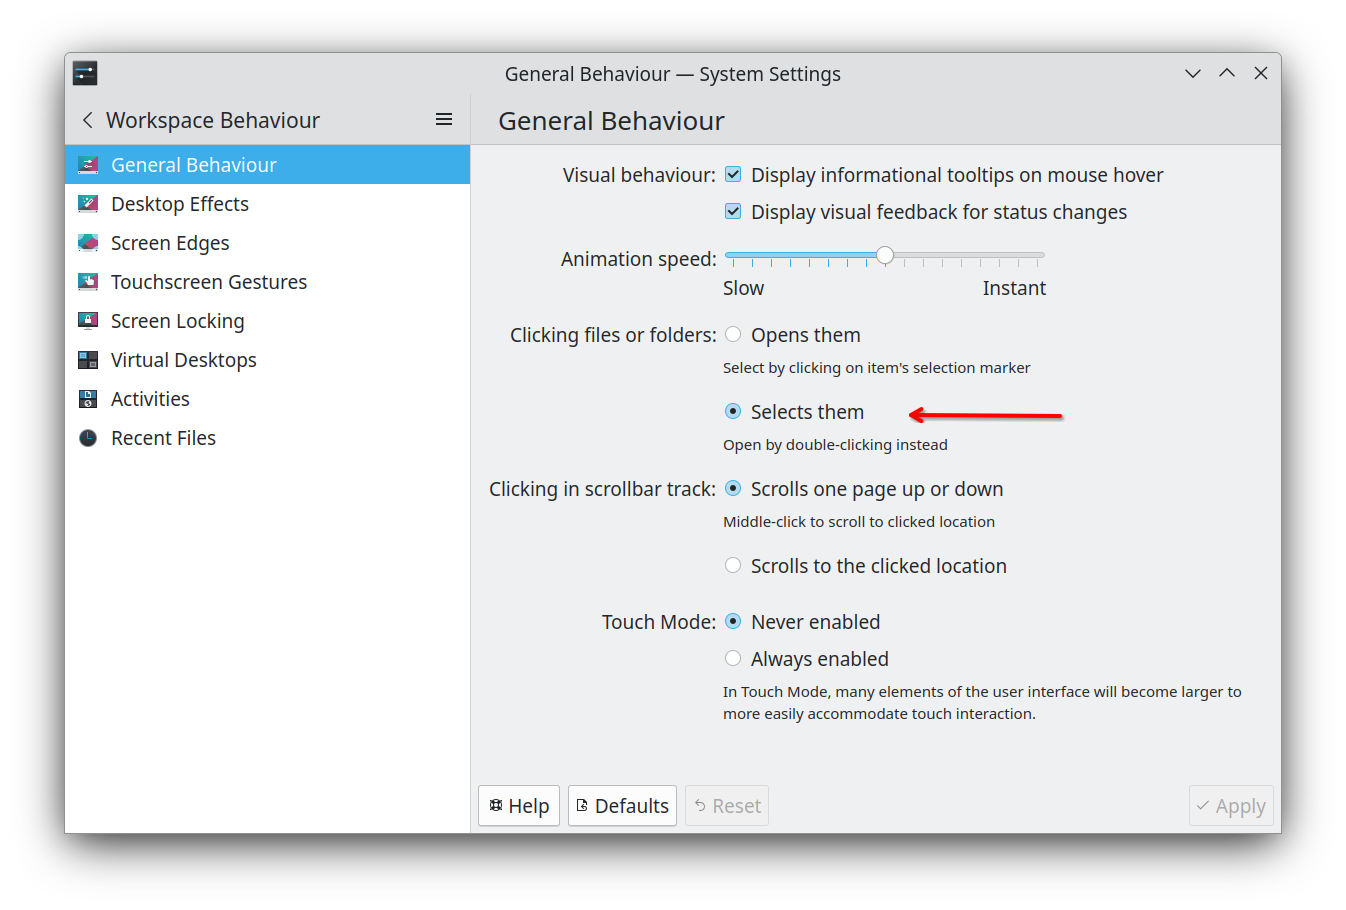
Task: Click the Help button
Action: point(519,806)
